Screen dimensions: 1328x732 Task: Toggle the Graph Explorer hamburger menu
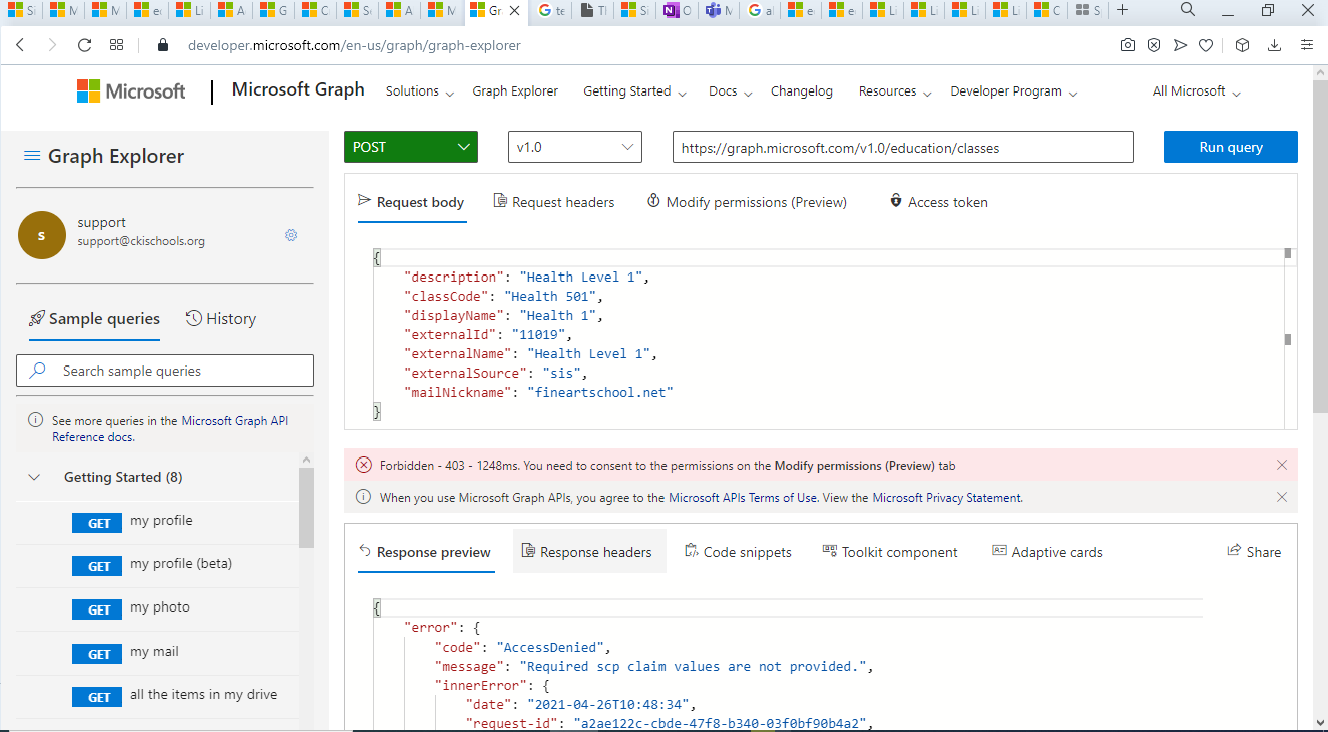pyautogui.click(x=32, y=156)
